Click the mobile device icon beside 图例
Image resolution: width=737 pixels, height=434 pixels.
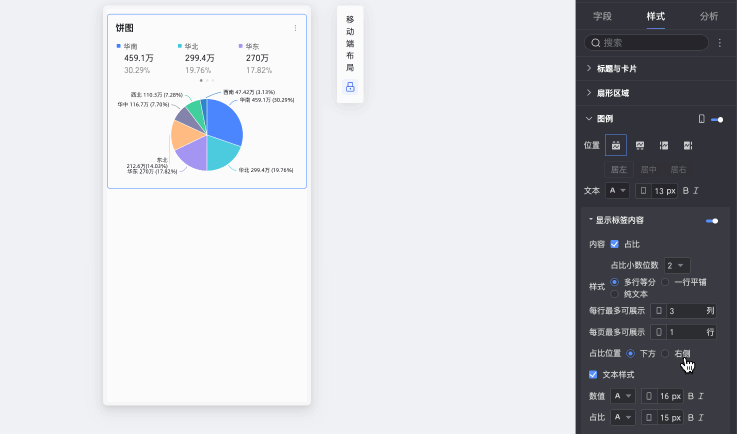pyautogui.click(x=701, y=119)
